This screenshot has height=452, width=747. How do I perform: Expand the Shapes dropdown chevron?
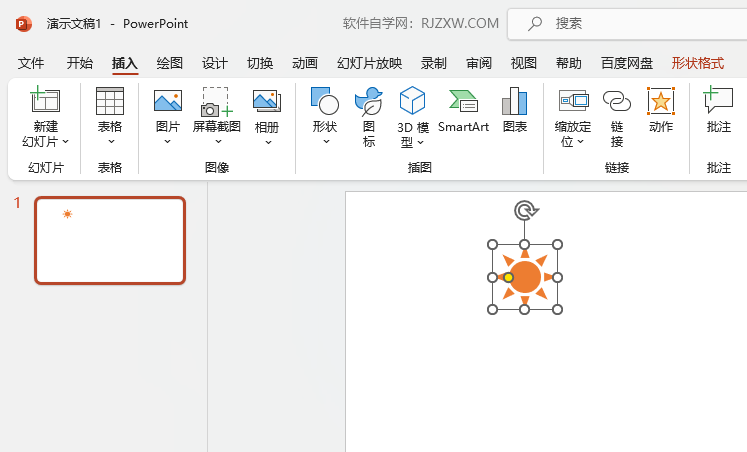(326, 141)
